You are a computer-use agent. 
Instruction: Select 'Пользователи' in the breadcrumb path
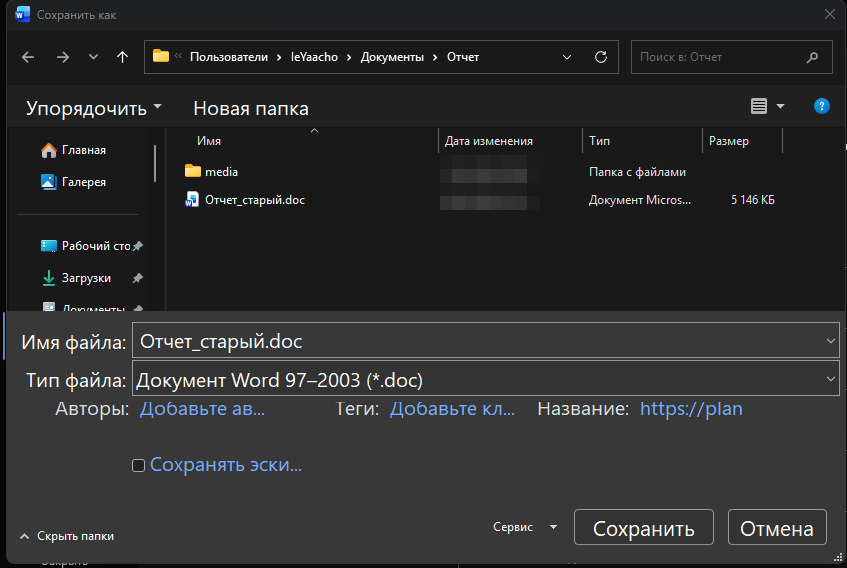click(229, 57)
